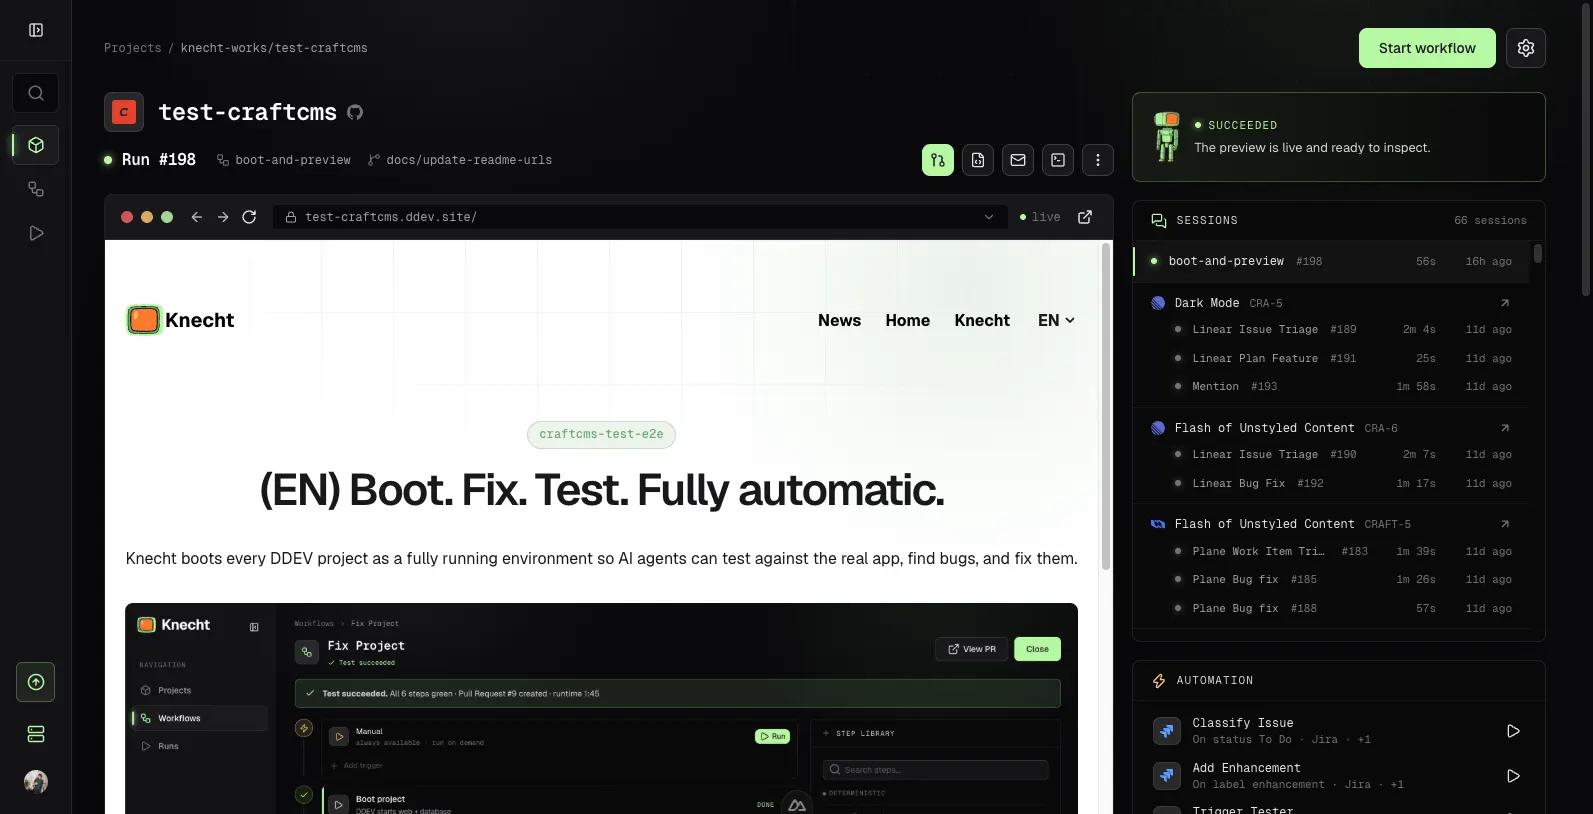Open the three-dot more options menu
The width and height of the screenshot is (1593, 814).
pyautogui.click(x=1098, y=160)
